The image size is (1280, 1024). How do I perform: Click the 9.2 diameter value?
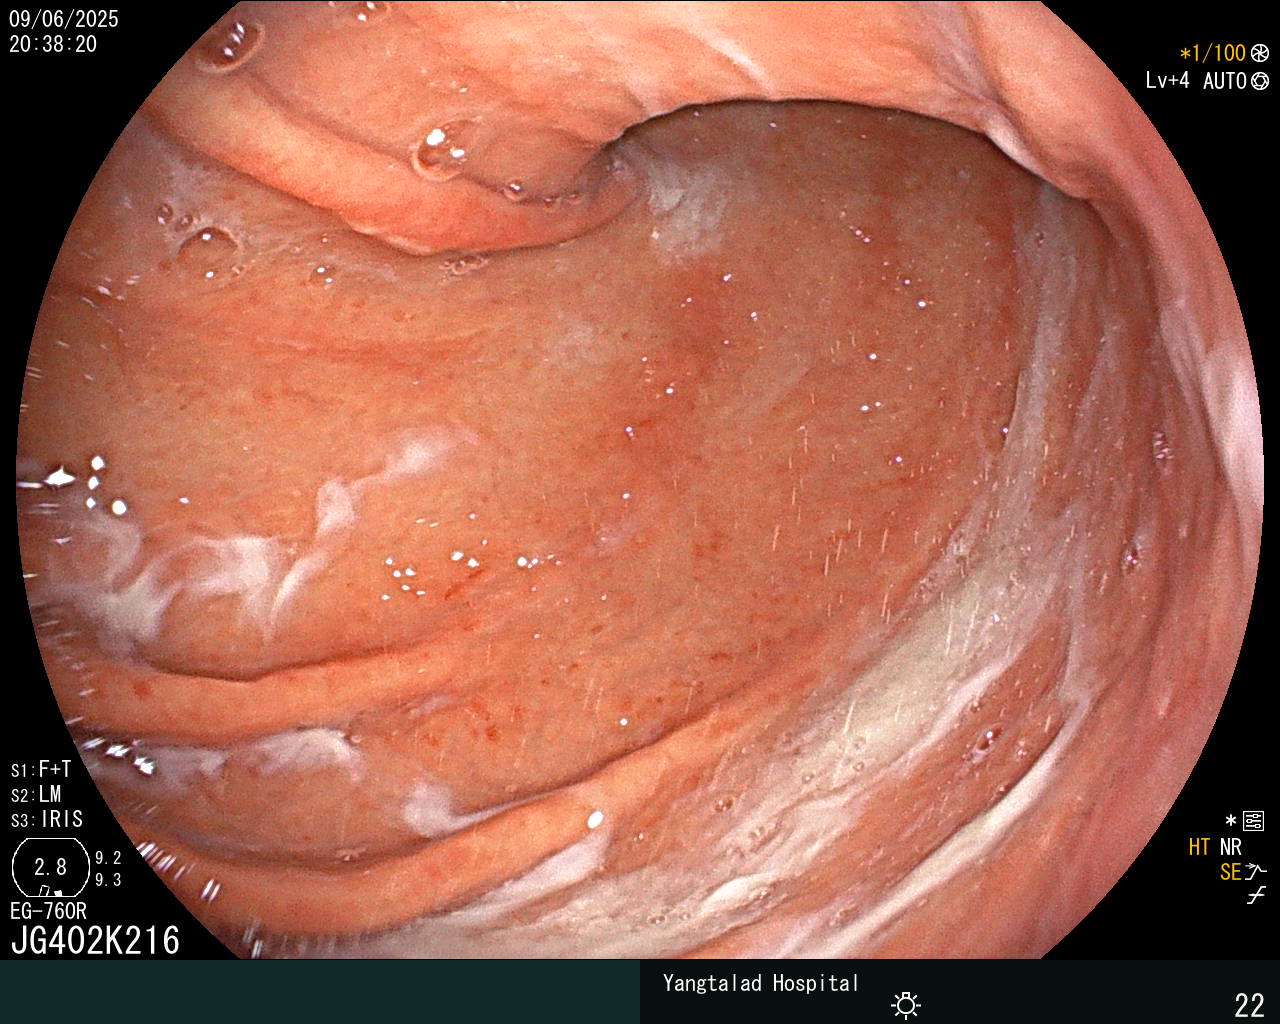coord(108,858)
